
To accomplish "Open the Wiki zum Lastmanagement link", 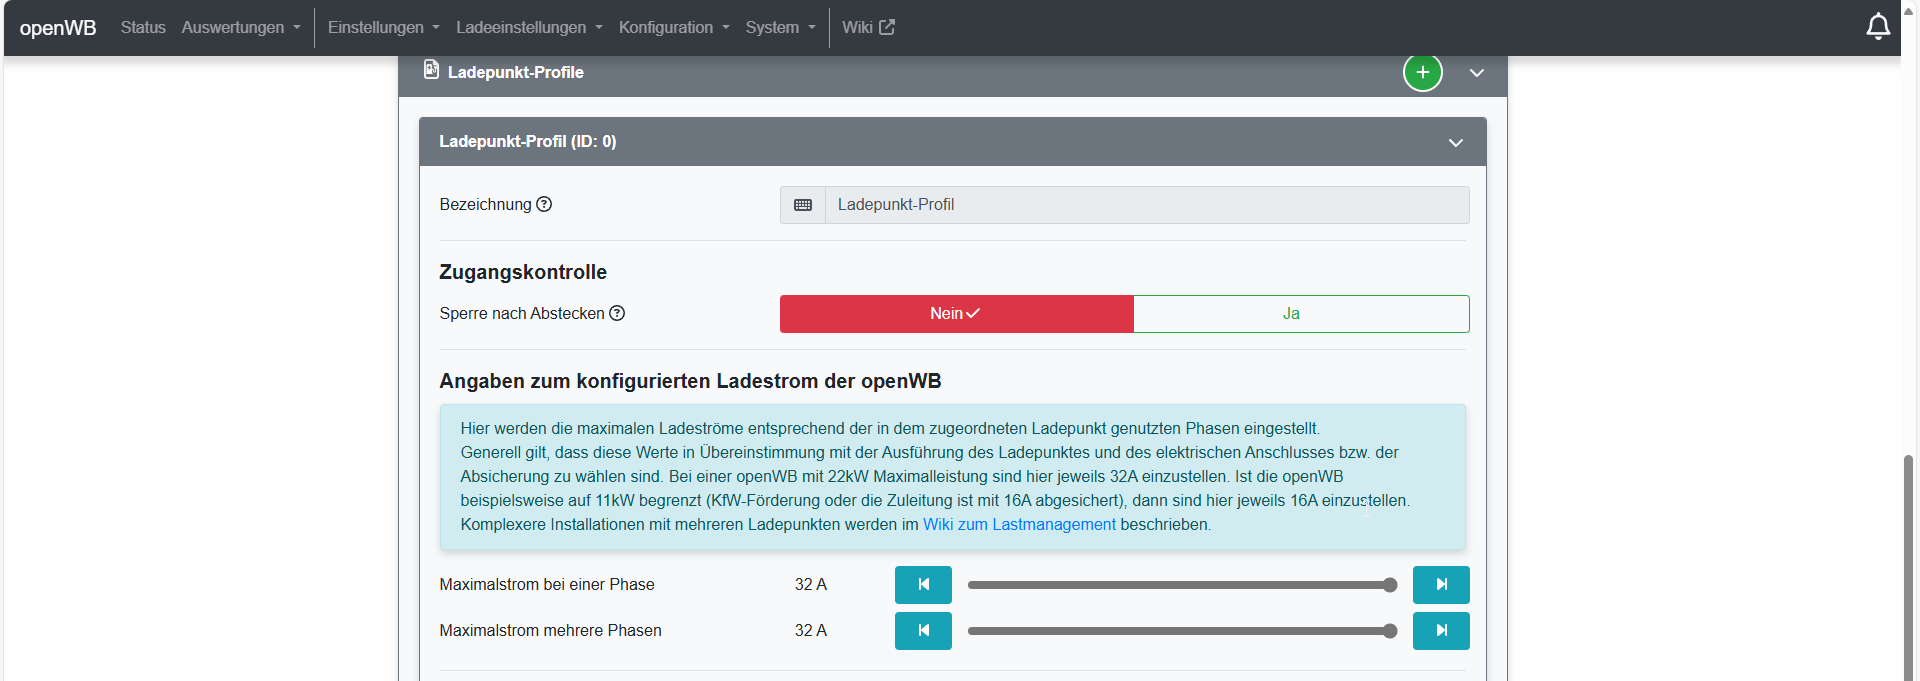I will 1019,524.
